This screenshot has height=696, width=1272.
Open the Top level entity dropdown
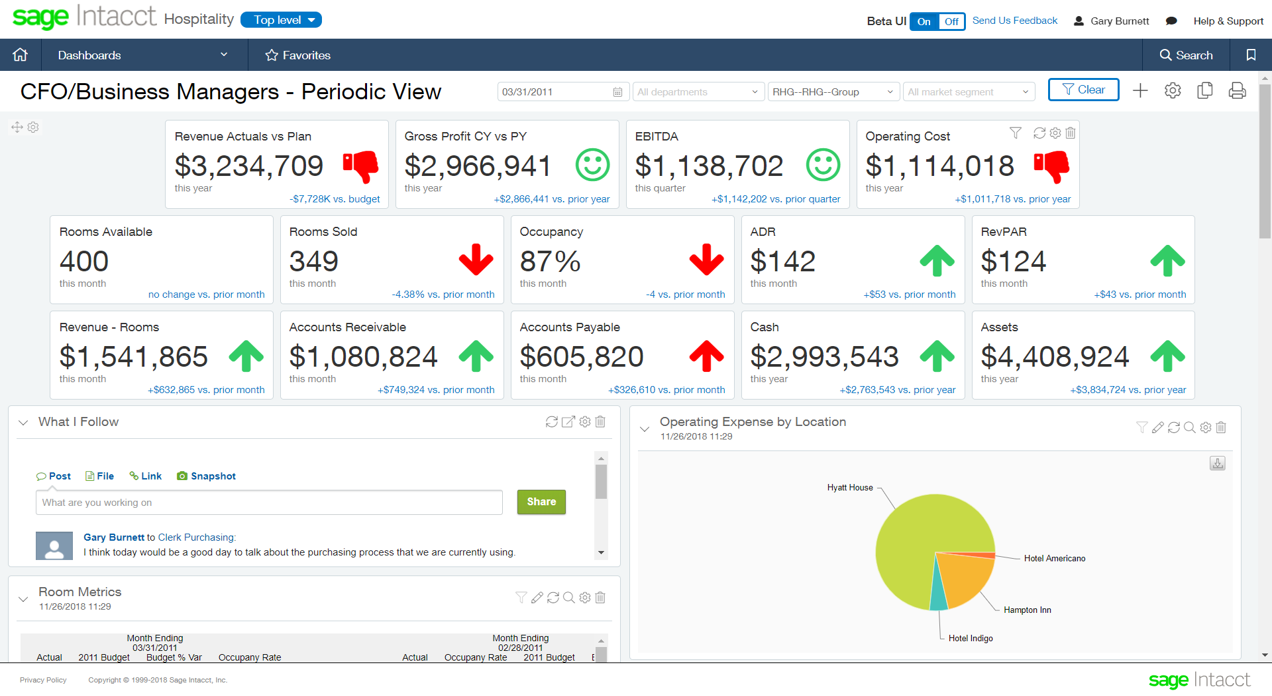point(281,20)
